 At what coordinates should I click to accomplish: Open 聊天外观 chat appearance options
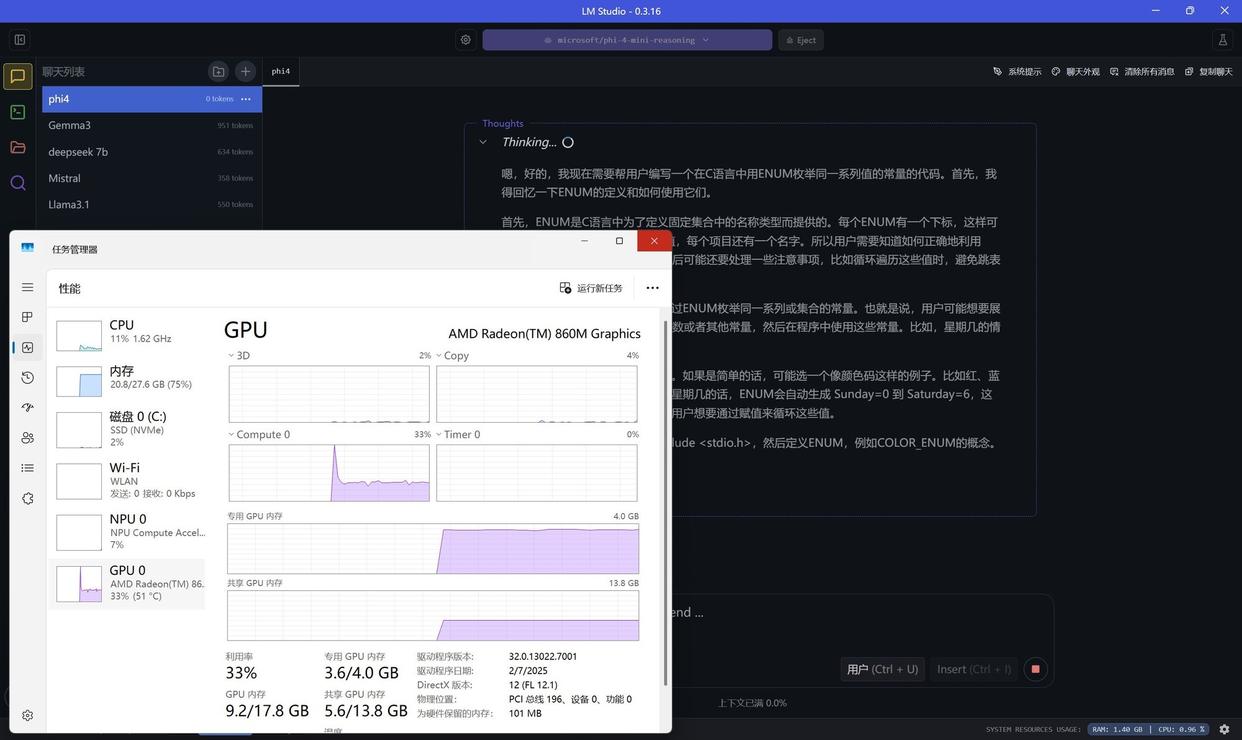[1076, 72]
